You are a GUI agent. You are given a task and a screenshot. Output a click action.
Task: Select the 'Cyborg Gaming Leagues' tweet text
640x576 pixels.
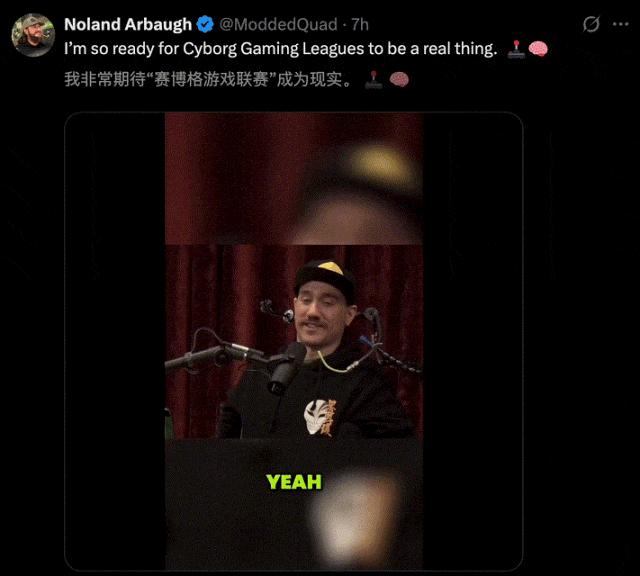pos(281,49)
